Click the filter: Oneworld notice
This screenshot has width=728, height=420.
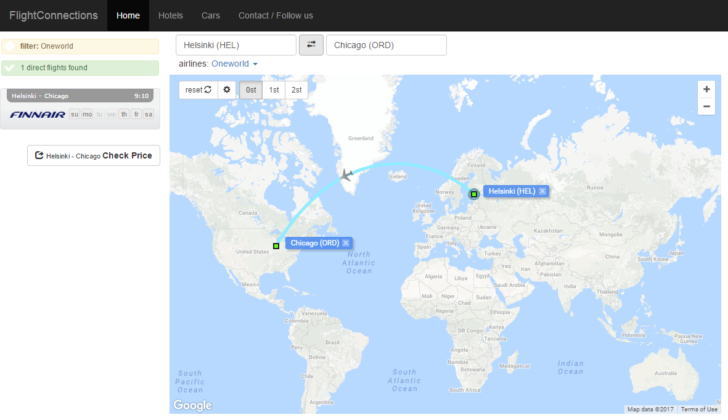(80, 46)
